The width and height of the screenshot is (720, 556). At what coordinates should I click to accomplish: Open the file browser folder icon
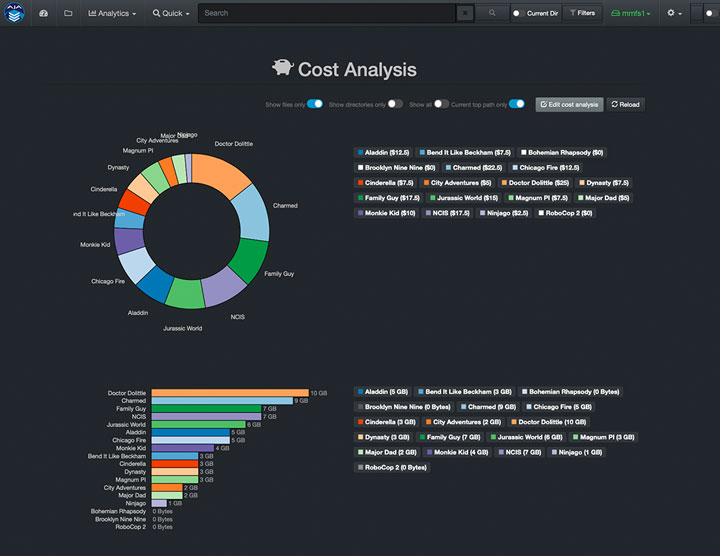coord(68,13)
